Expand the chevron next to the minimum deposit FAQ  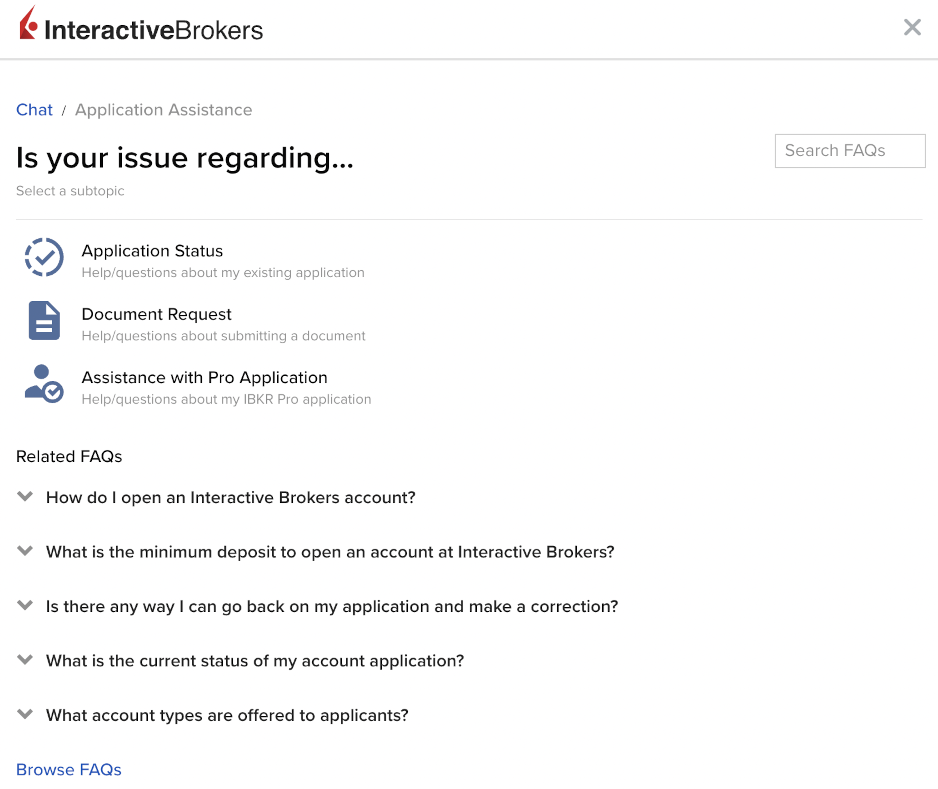click(x=26, y=551)
